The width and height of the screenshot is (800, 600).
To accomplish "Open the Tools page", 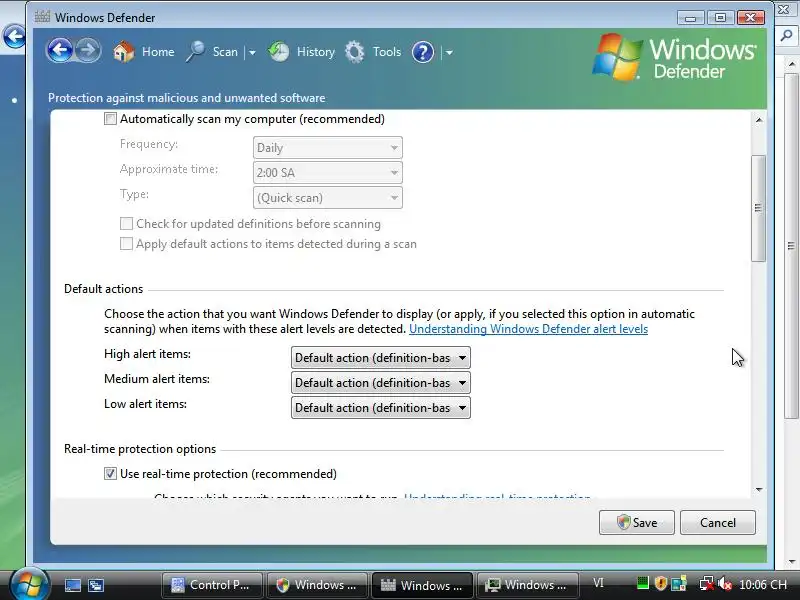I will pyautogui.click(x=373, y=52).
